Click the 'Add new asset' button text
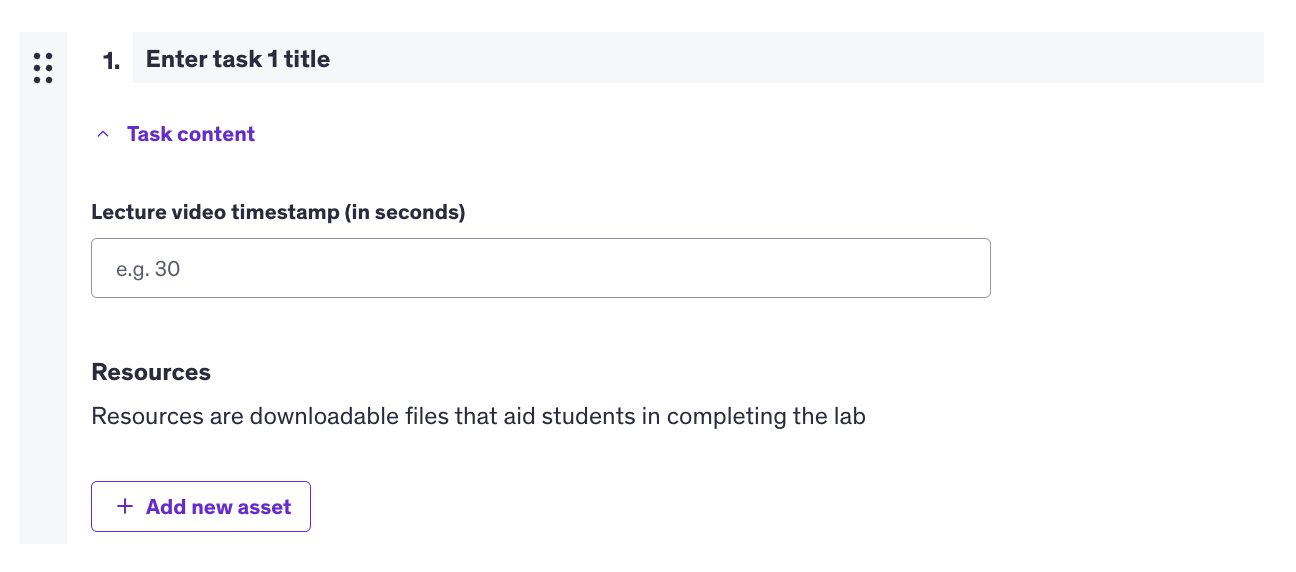 point(218,507)
